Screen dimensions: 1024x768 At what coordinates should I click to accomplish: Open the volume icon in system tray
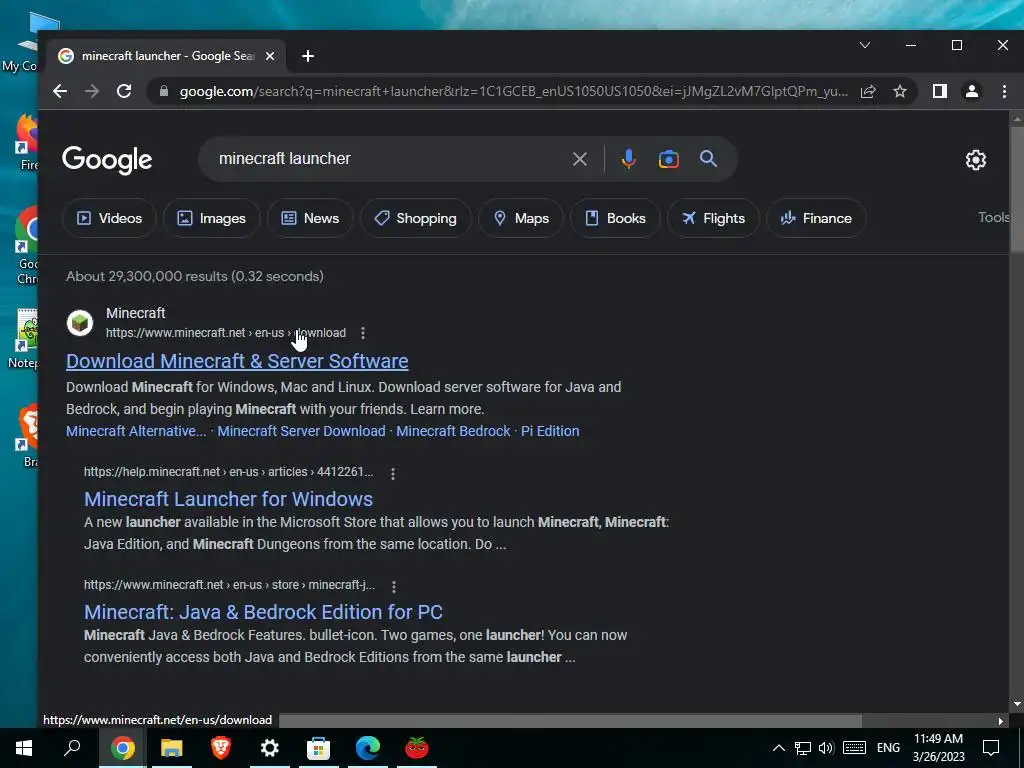tap(826, 748)
